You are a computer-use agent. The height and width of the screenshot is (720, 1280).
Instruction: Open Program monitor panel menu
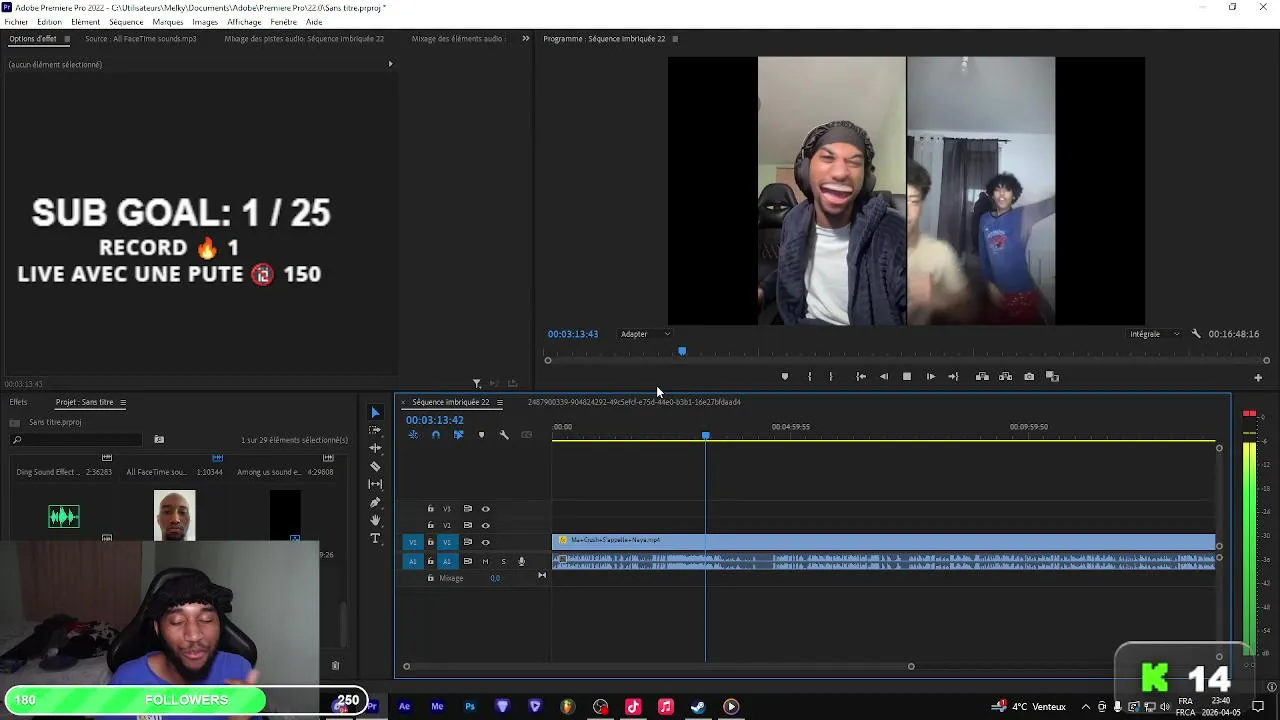pyautogui.click(x=675, y=39)
